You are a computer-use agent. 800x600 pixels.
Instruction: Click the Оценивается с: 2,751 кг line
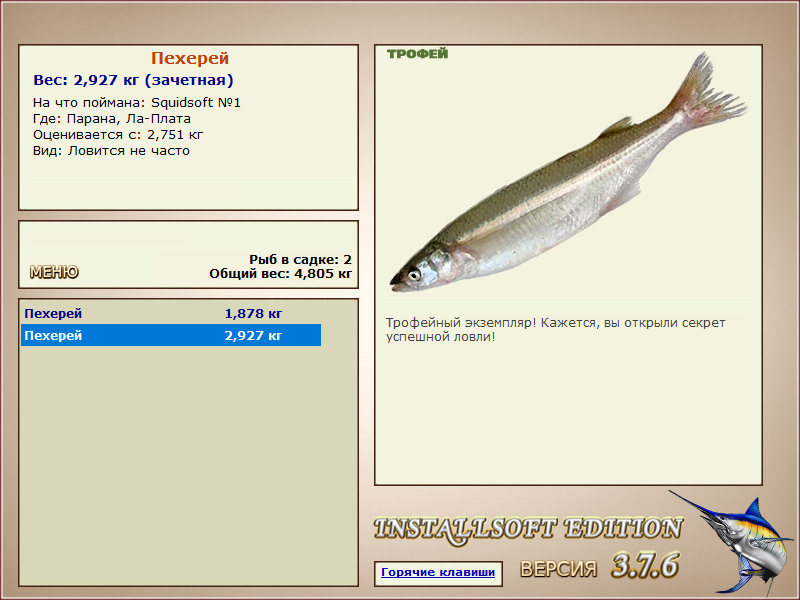[118, 135]
